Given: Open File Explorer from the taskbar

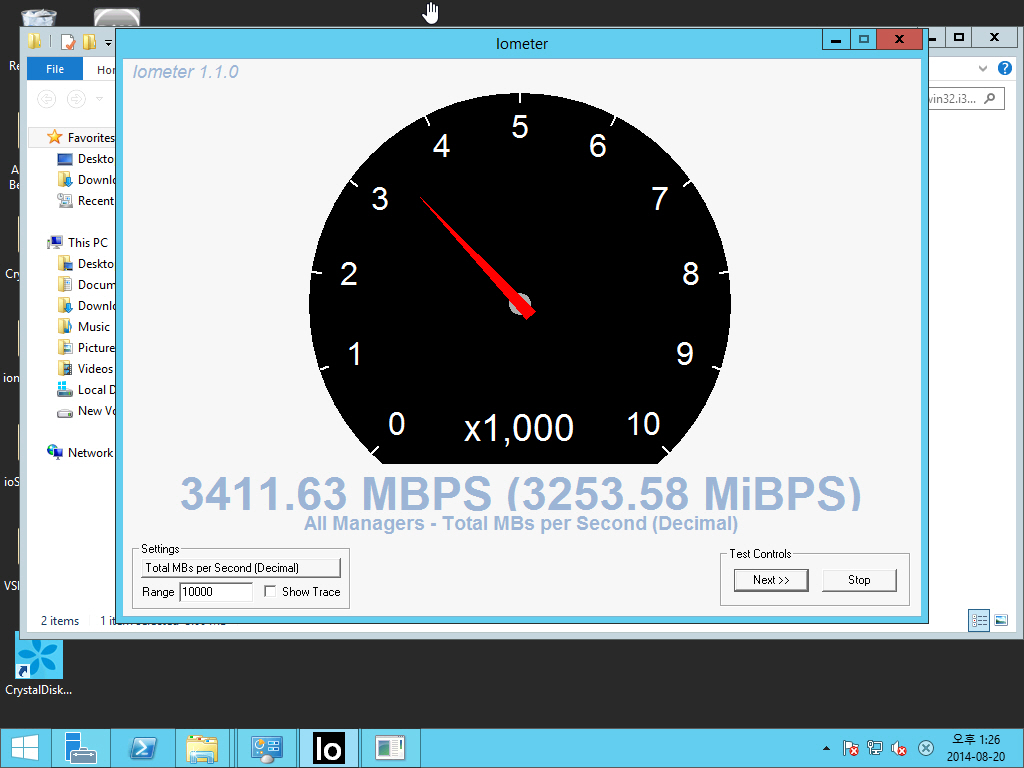Looking at the screenshot, I should tap(202, 748).
